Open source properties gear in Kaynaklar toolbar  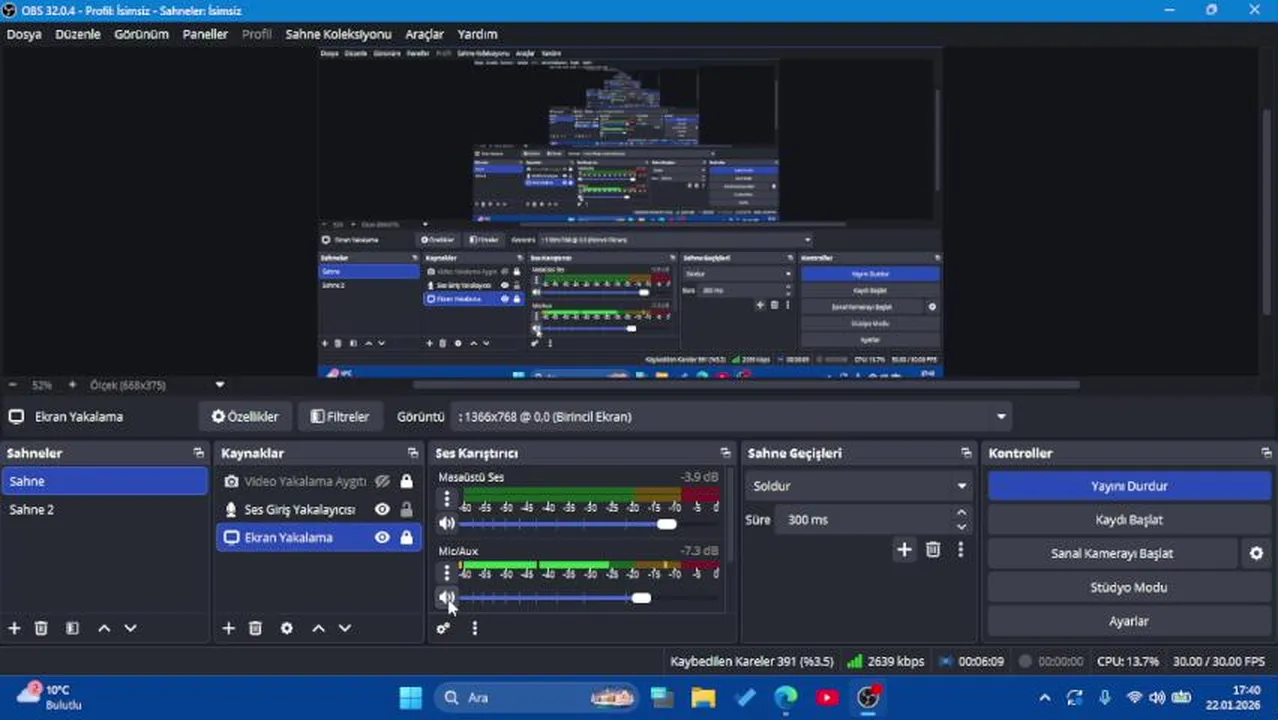pyautogui.click(x=287, y=628)
